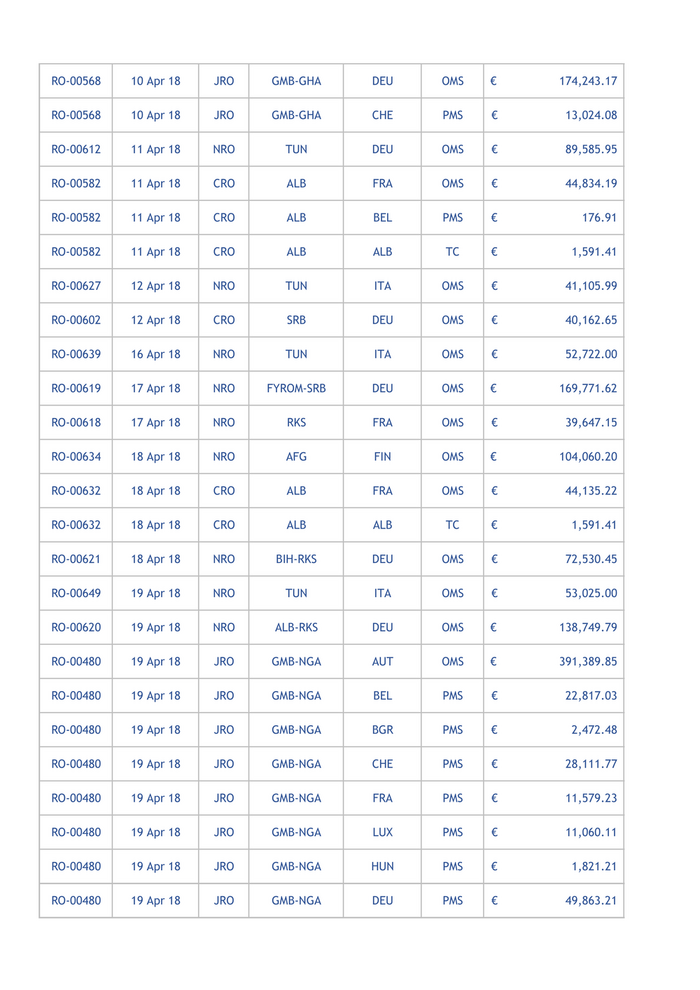
Task: Click the SRB destination cell
Action: point(296,320)
